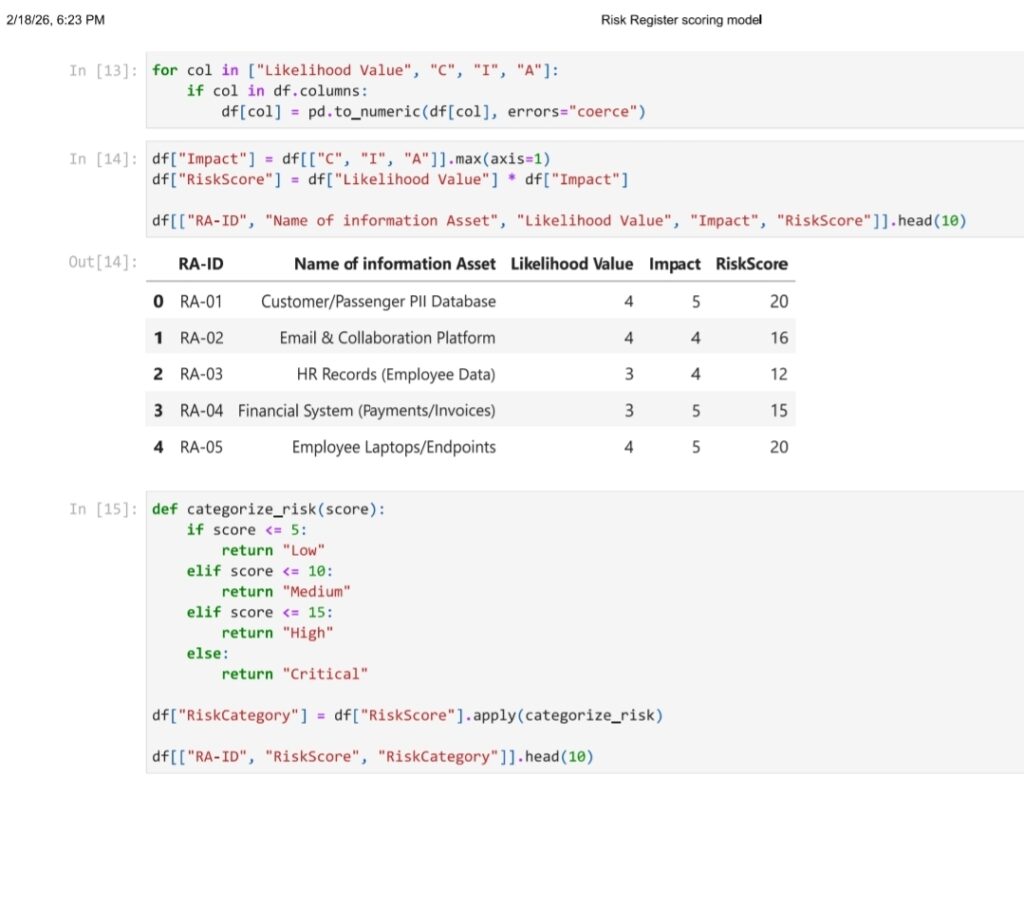The image size is (1024, 924).
Task: Select the Customer/Passenger PII Database row cell
Action: click(x=378, y=301)
